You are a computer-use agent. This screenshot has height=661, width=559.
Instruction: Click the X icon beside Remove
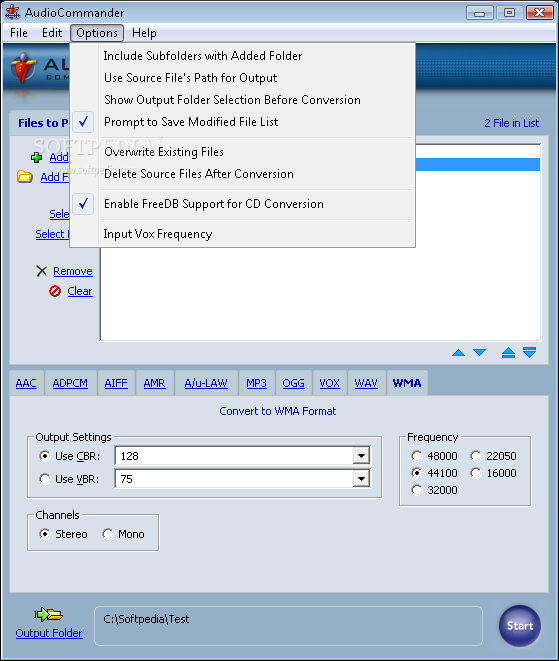(41, 271)
